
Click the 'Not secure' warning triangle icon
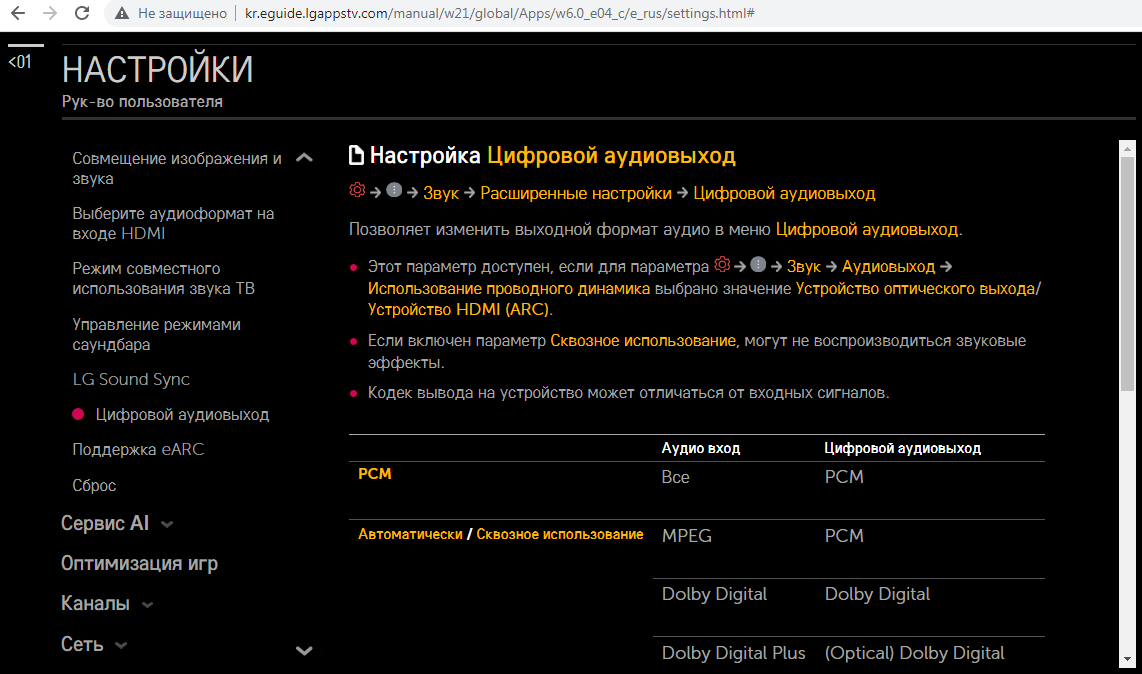(x=122, y=14)
